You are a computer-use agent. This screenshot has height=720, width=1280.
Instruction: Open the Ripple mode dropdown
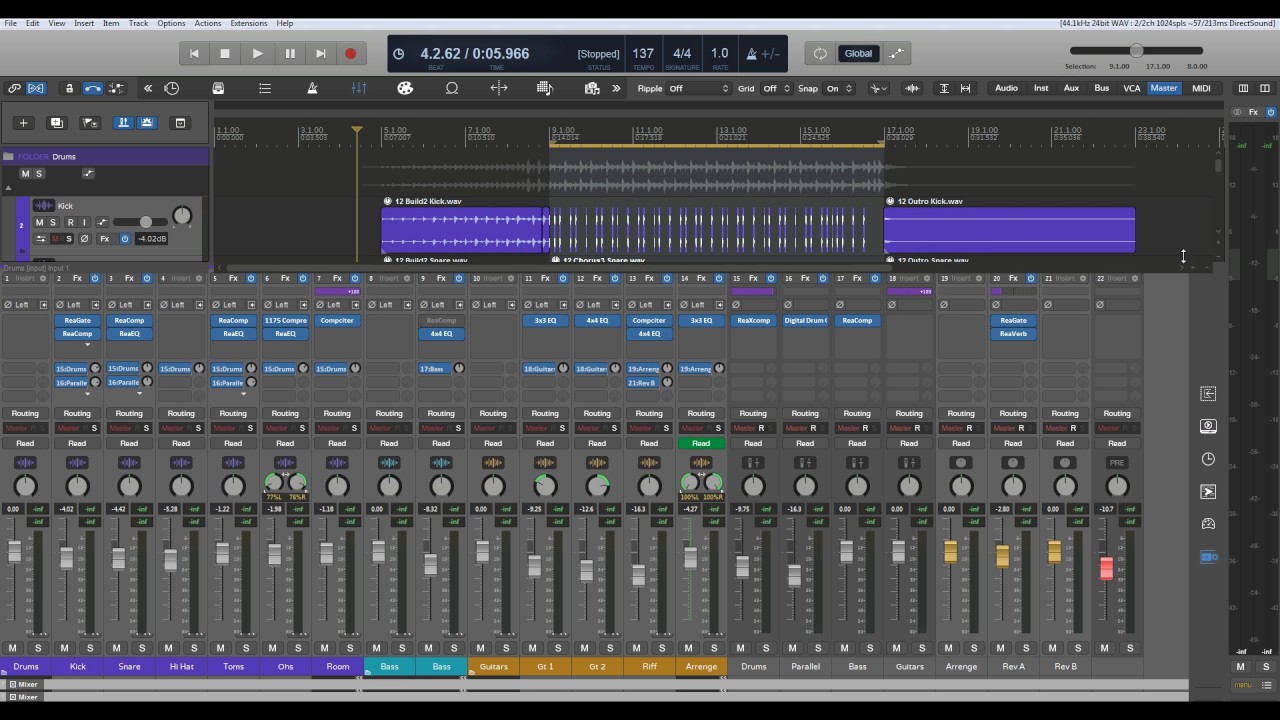pos(699,88)
